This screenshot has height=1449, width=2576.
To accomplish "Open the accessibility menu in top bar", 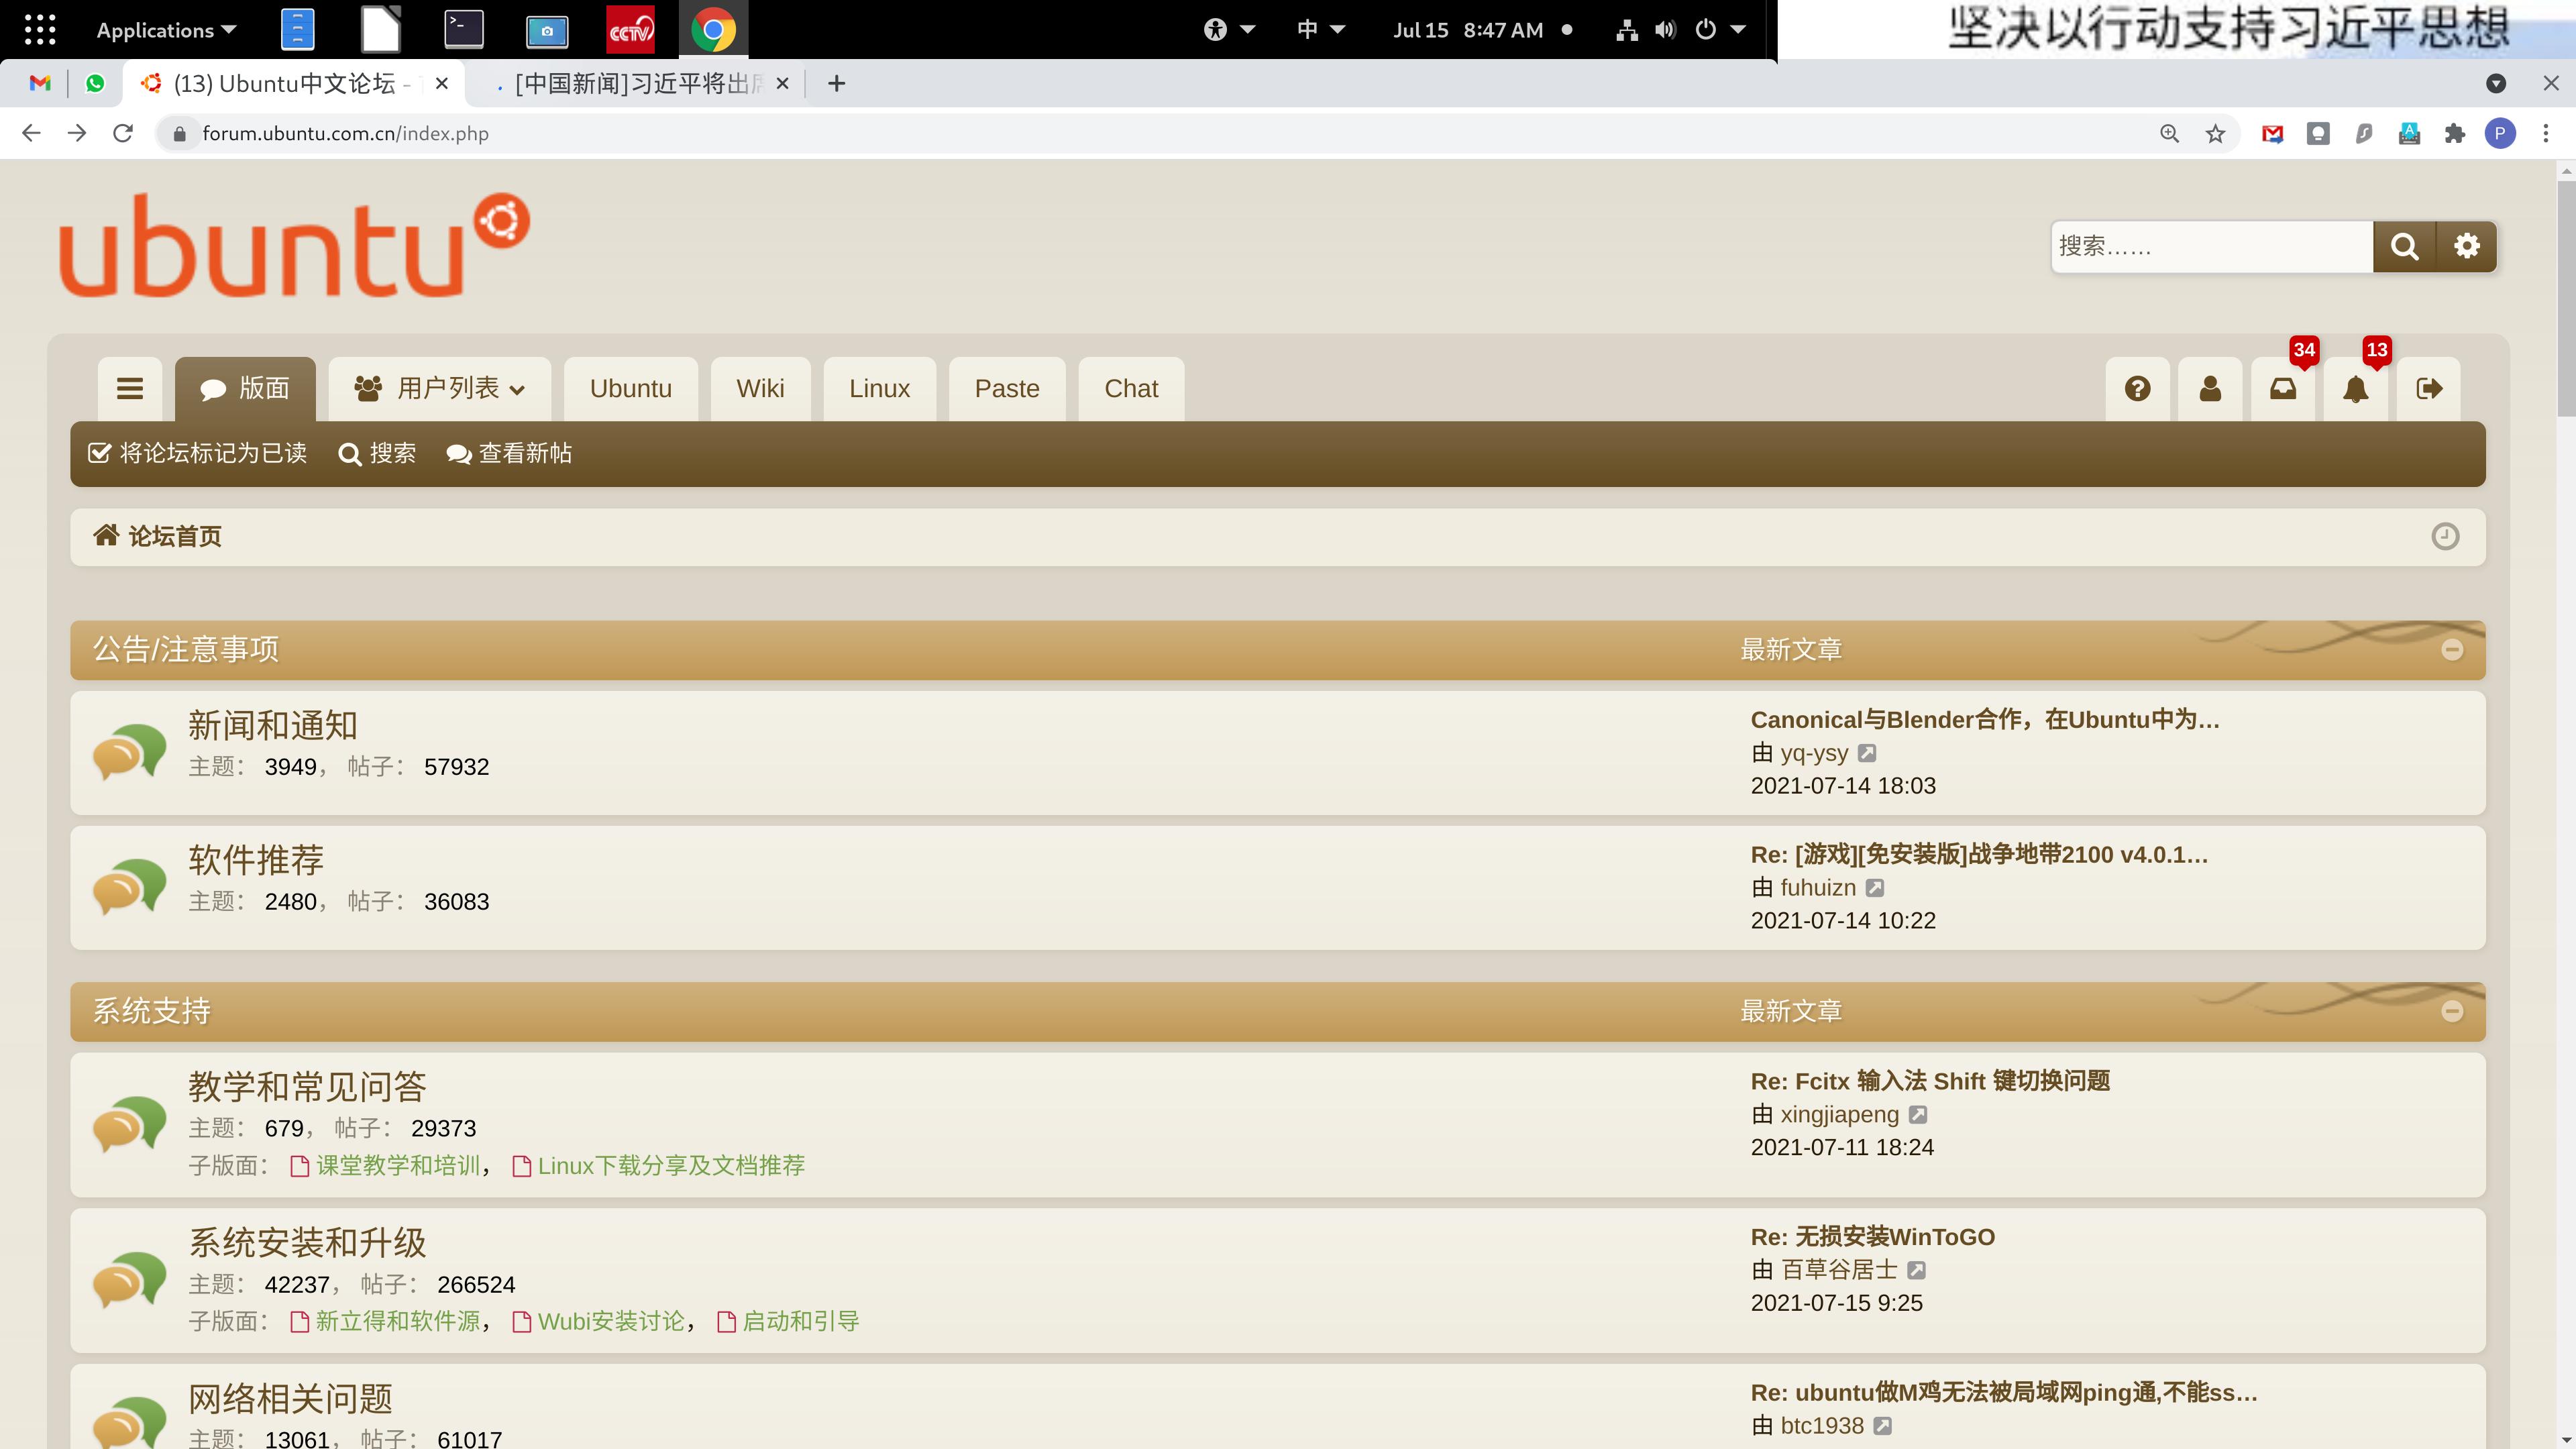I will point(1229,30).
